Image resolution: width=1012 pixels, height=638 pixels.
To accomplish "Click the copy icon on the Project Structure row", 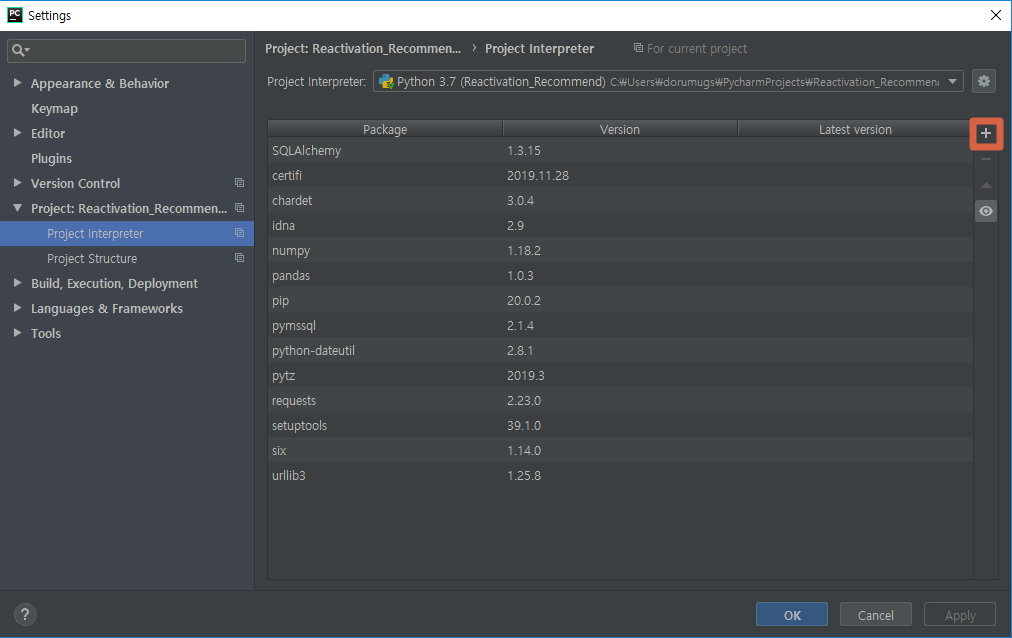I will tap(239, 258).
